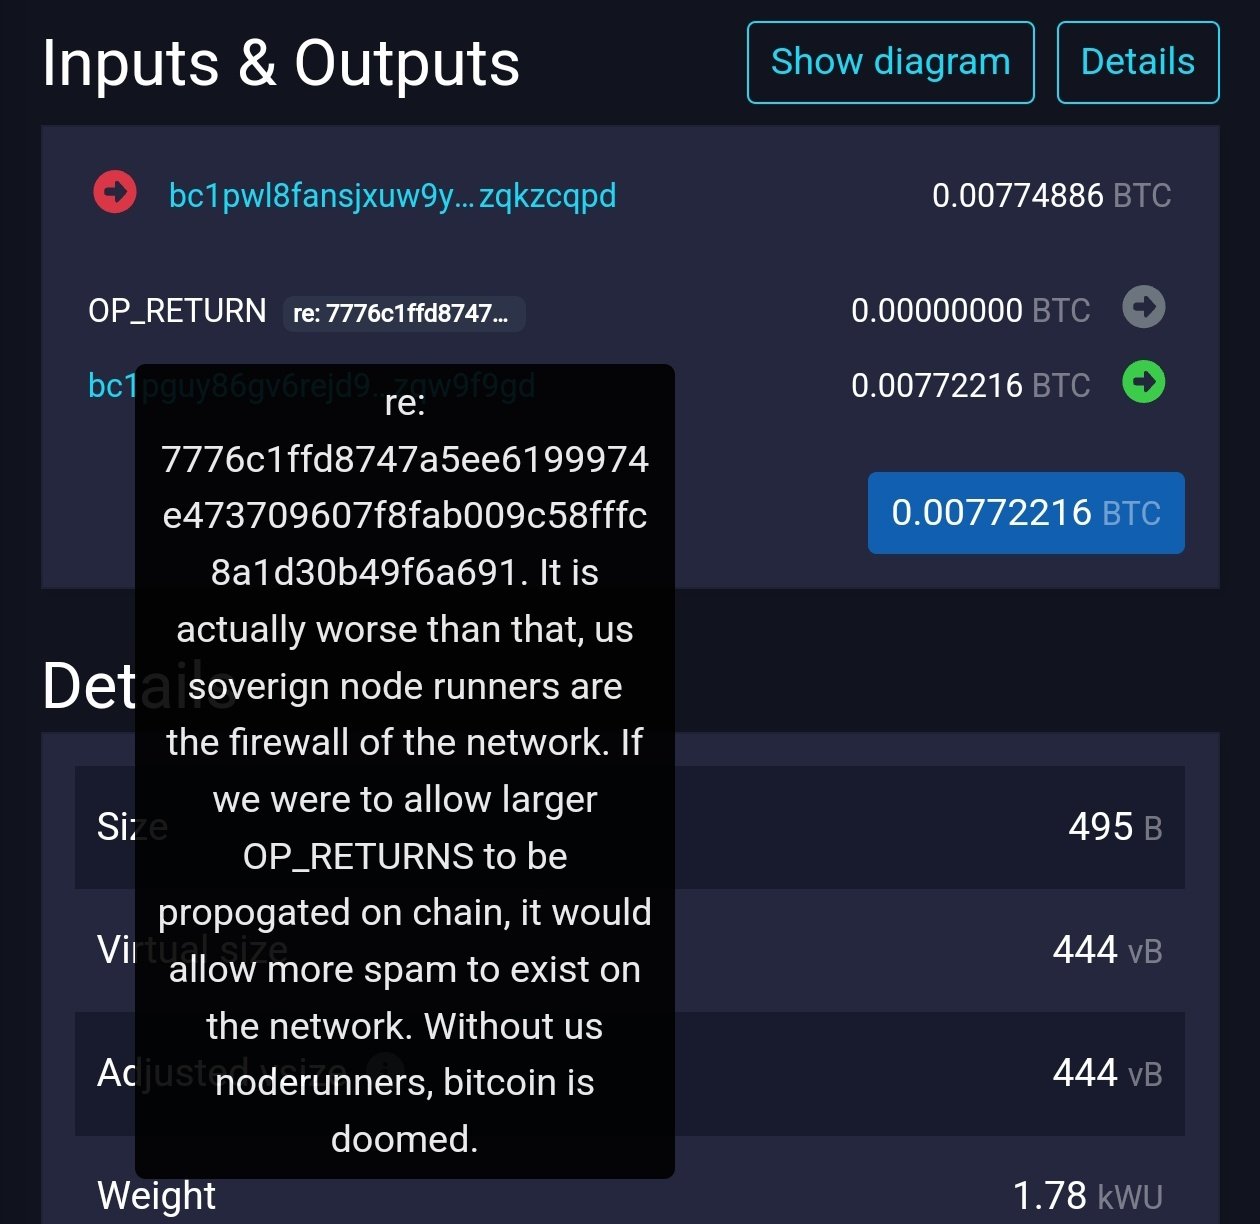
Task: Click the OP_RETURN label text
Action: point(177,311)
